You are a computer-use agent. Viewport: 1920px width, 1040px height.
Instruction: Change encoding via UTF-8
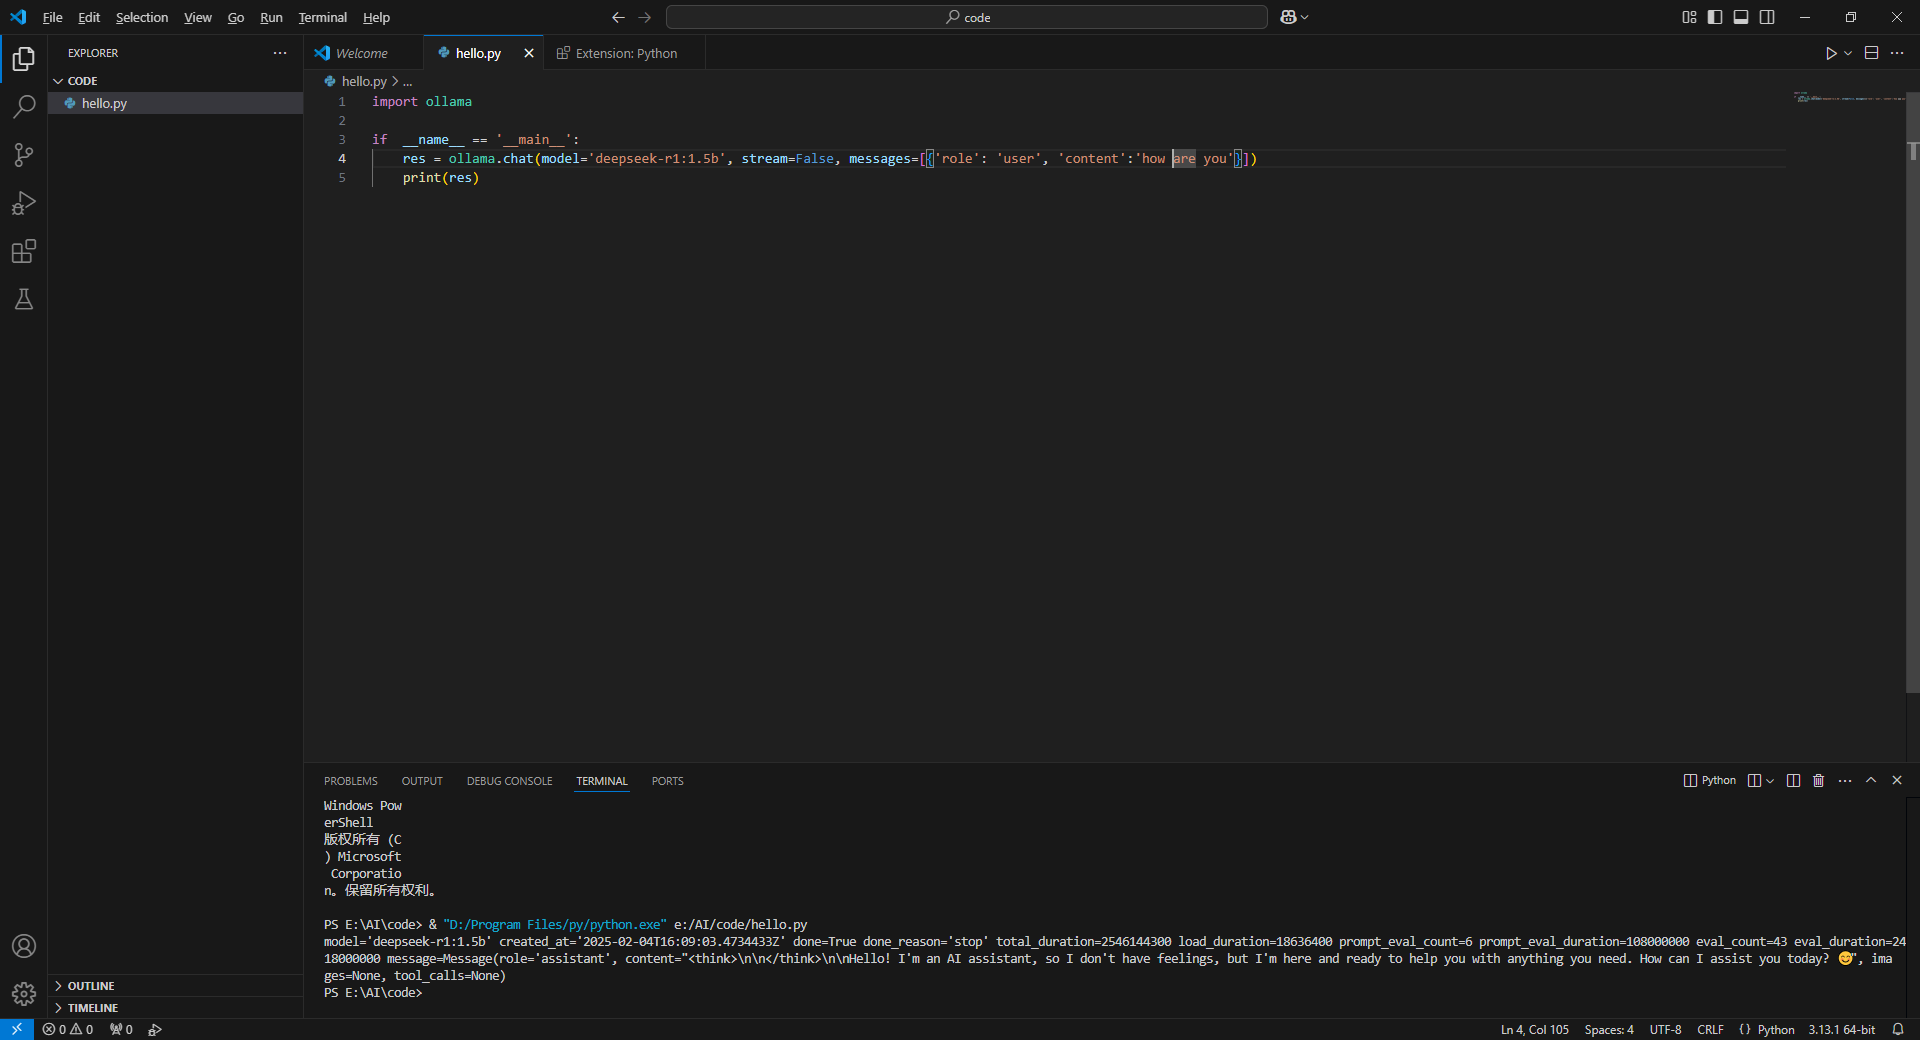(1665, 1029)
